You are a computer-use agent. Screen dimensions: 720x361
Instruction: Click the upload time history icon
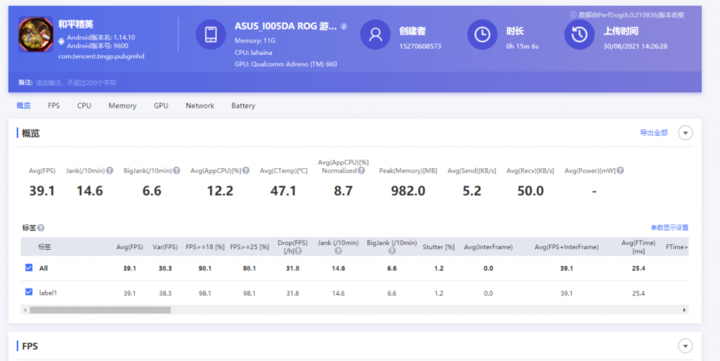tap(579, 34)
